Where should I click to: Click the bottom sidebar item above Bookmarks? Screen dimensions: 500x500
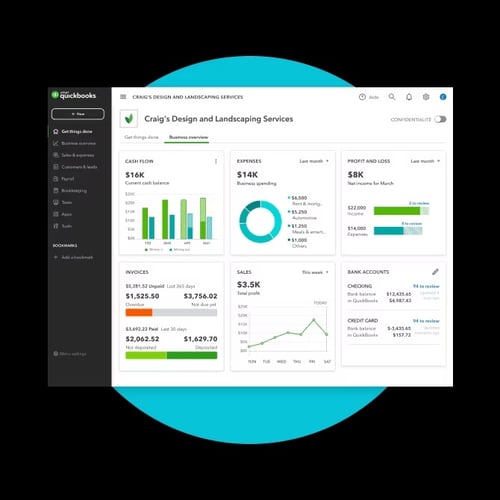click(62, 226)
